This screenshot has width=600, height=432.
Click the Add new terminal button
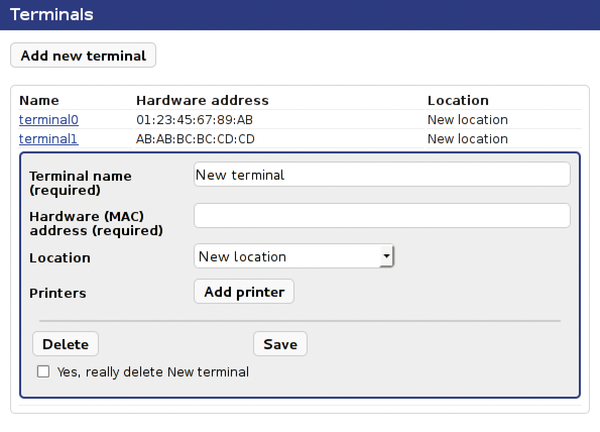tap(83, 55)
